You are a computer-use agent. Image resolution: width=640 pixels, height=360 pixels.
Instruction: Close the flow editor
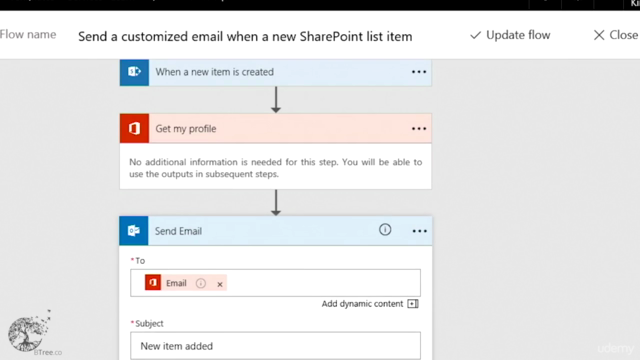[616, 35]
